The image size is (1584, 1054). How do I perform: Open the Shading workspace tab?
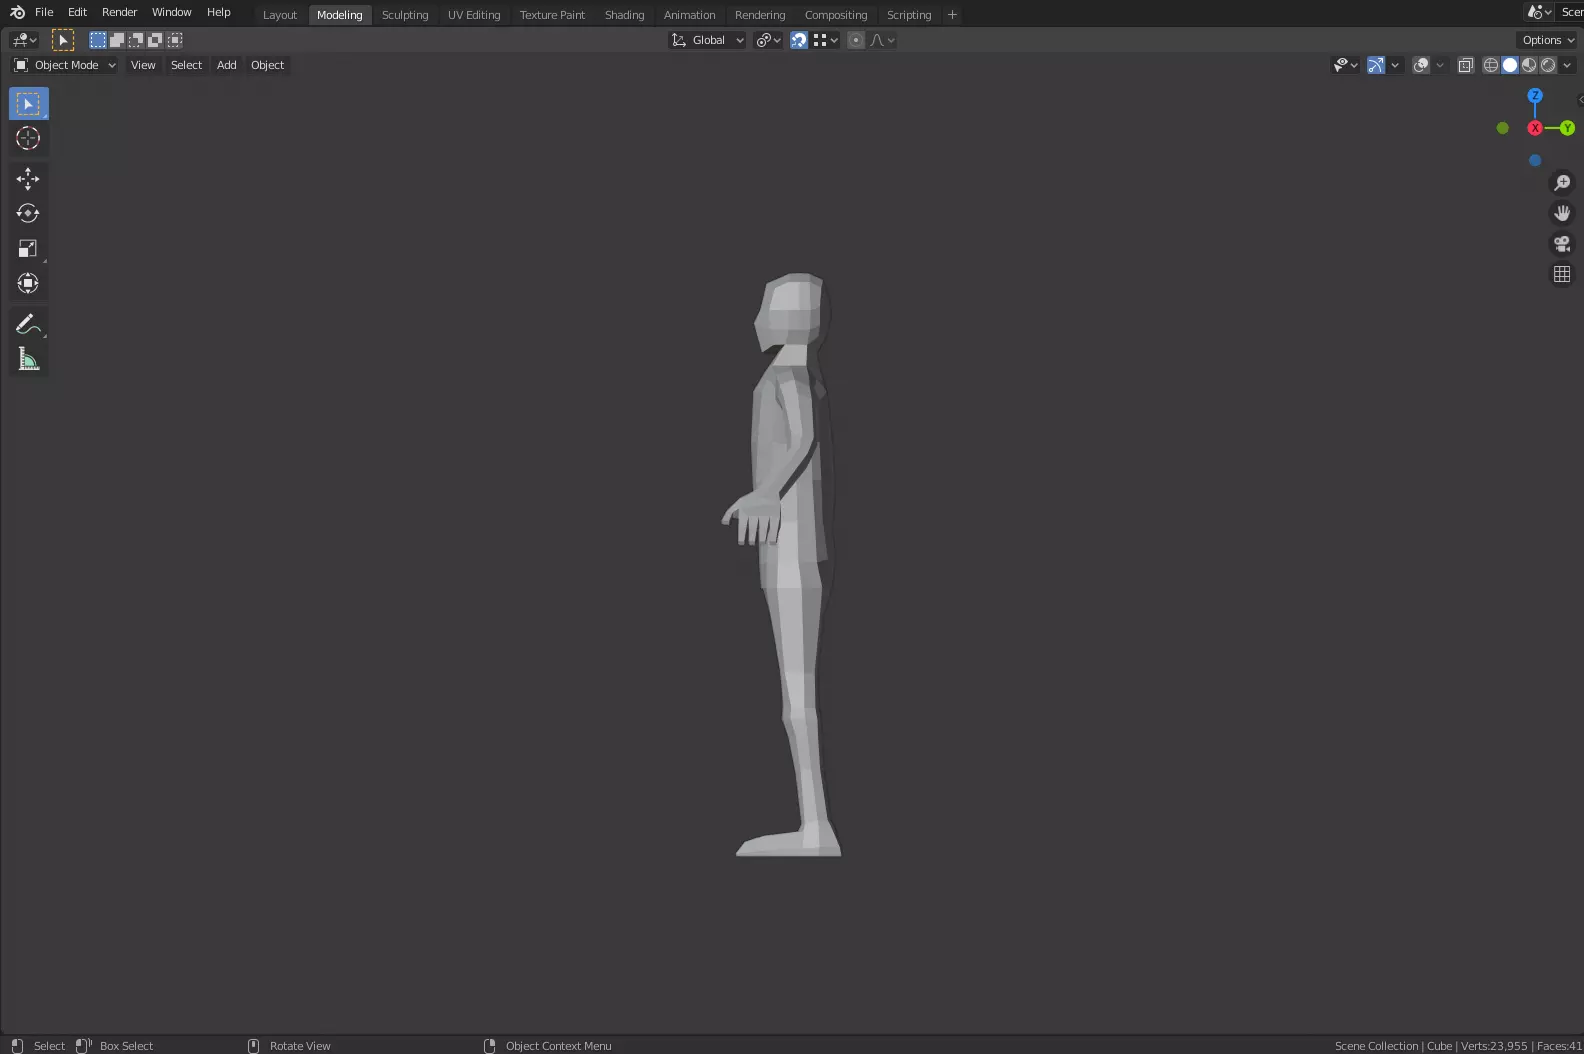(625, 15)
